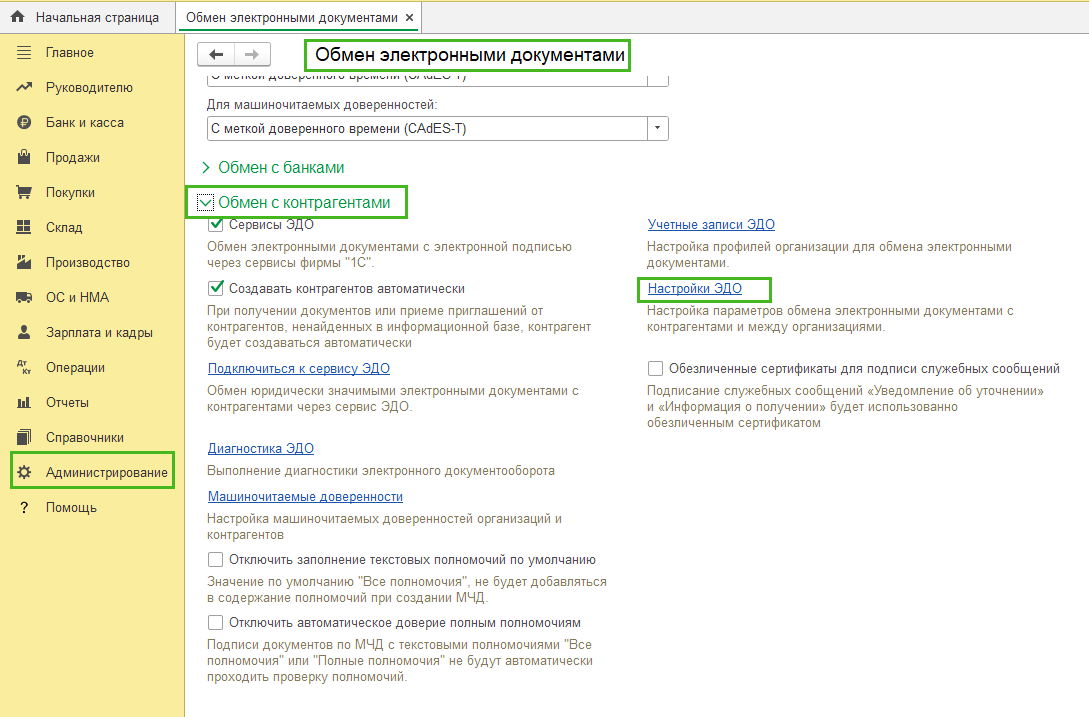Click the shopping bag icon for Продажи
The width and height of the screenshot is (1089, 717).
[x=24, y=157]
